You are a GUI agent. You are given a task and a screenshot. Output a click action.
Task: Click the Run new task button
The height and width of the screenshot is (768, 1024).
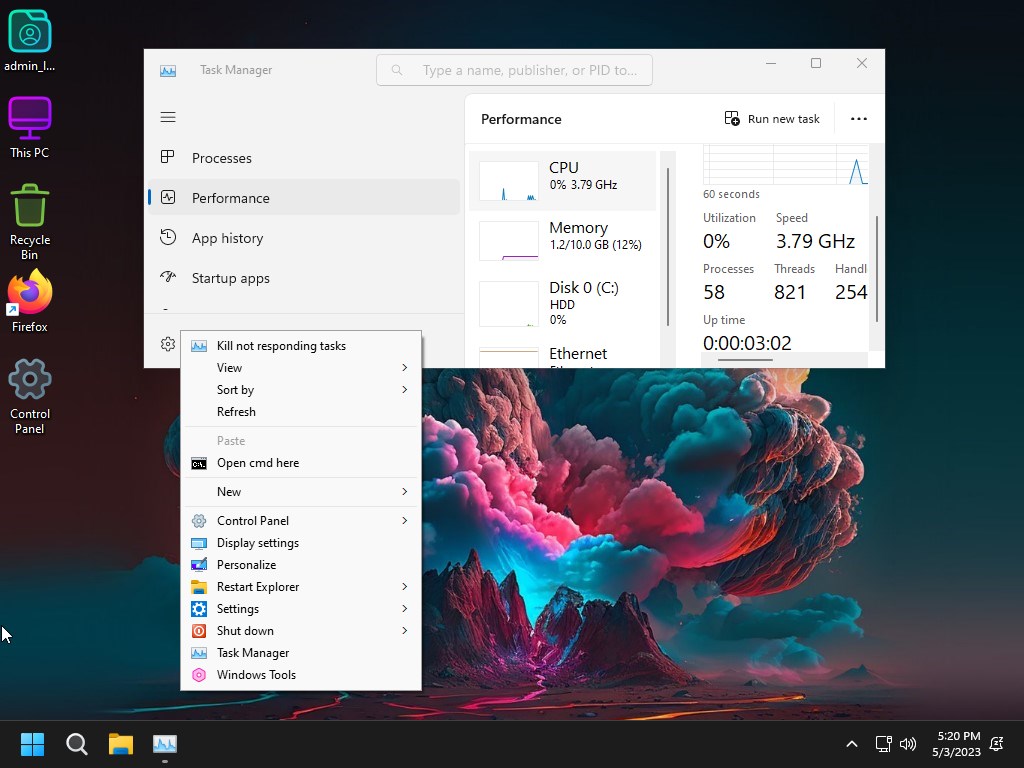tap(772, 119)
